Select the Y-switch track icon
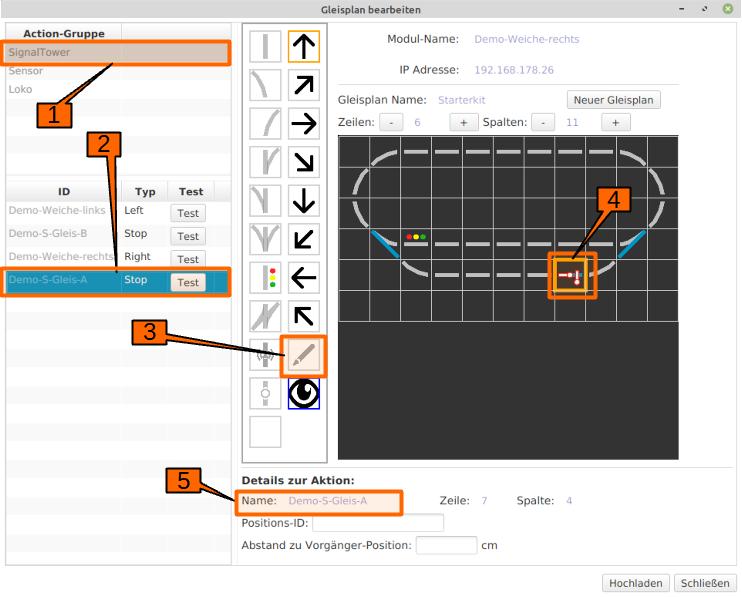742x597 pixels. click(265, 238)
